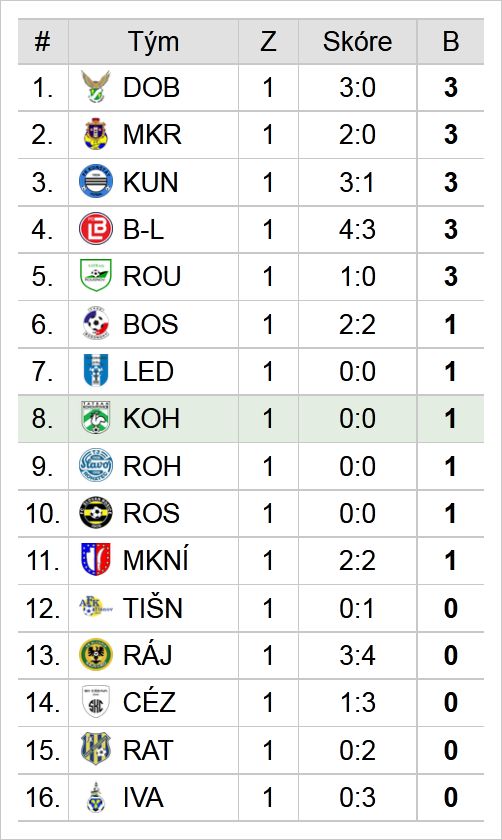Image resolution: width=502 pixels, height=840 pixels.
Task: Click the ROU green shield crest
Action: tap(96, 275)
